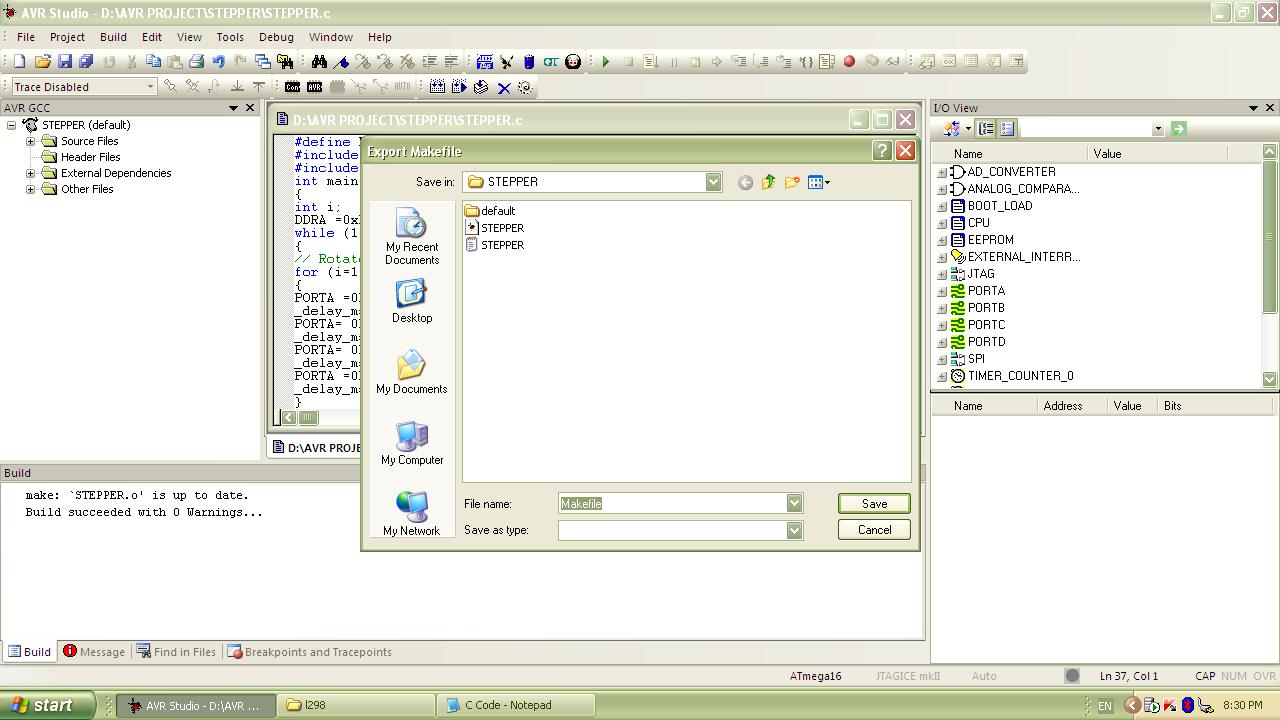The width and height of the screenshot is (1280, 720).
Task: Open the View Menu dropdown in dialog
Action: coord(819,182)
